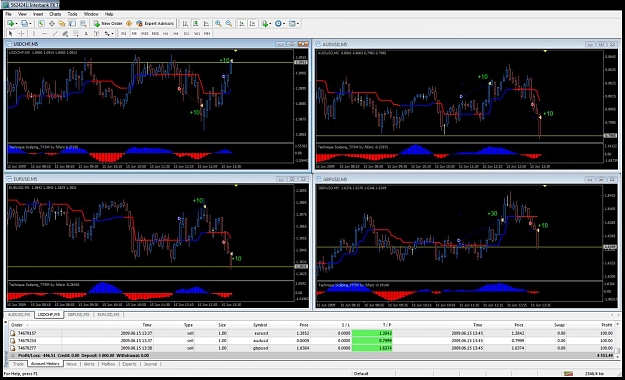The width and height of the screenshot is (625, 380).
Task: Select the Trendline drawing tool
Action: (55, 34)
